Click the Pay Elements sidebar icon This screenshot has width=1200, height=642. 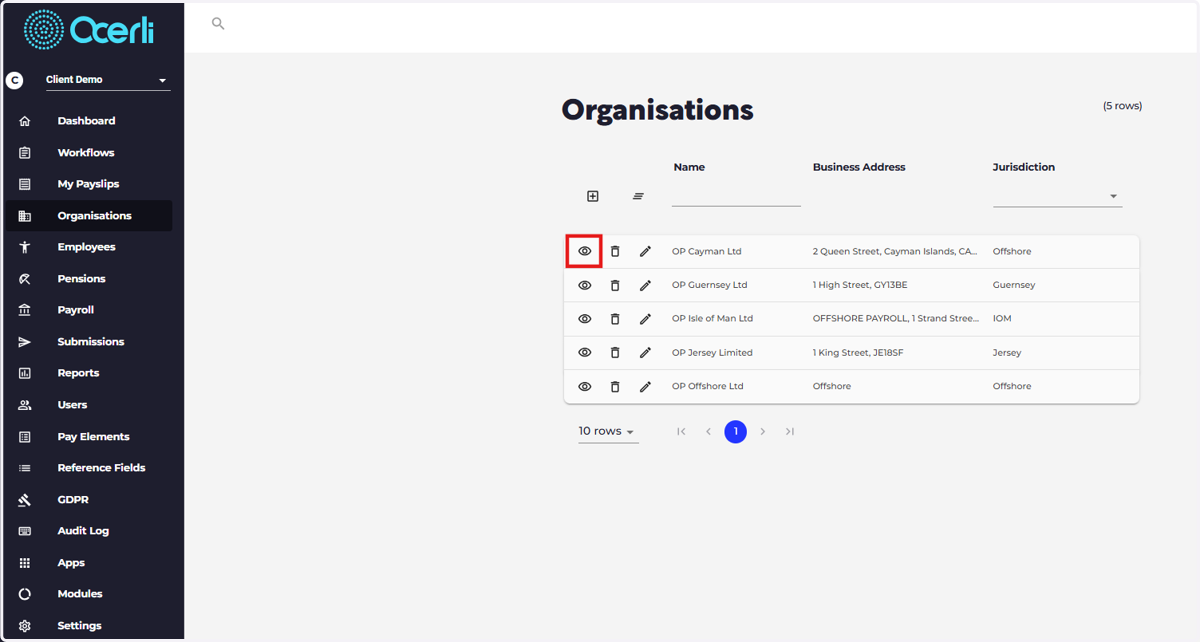coord(25,437)
